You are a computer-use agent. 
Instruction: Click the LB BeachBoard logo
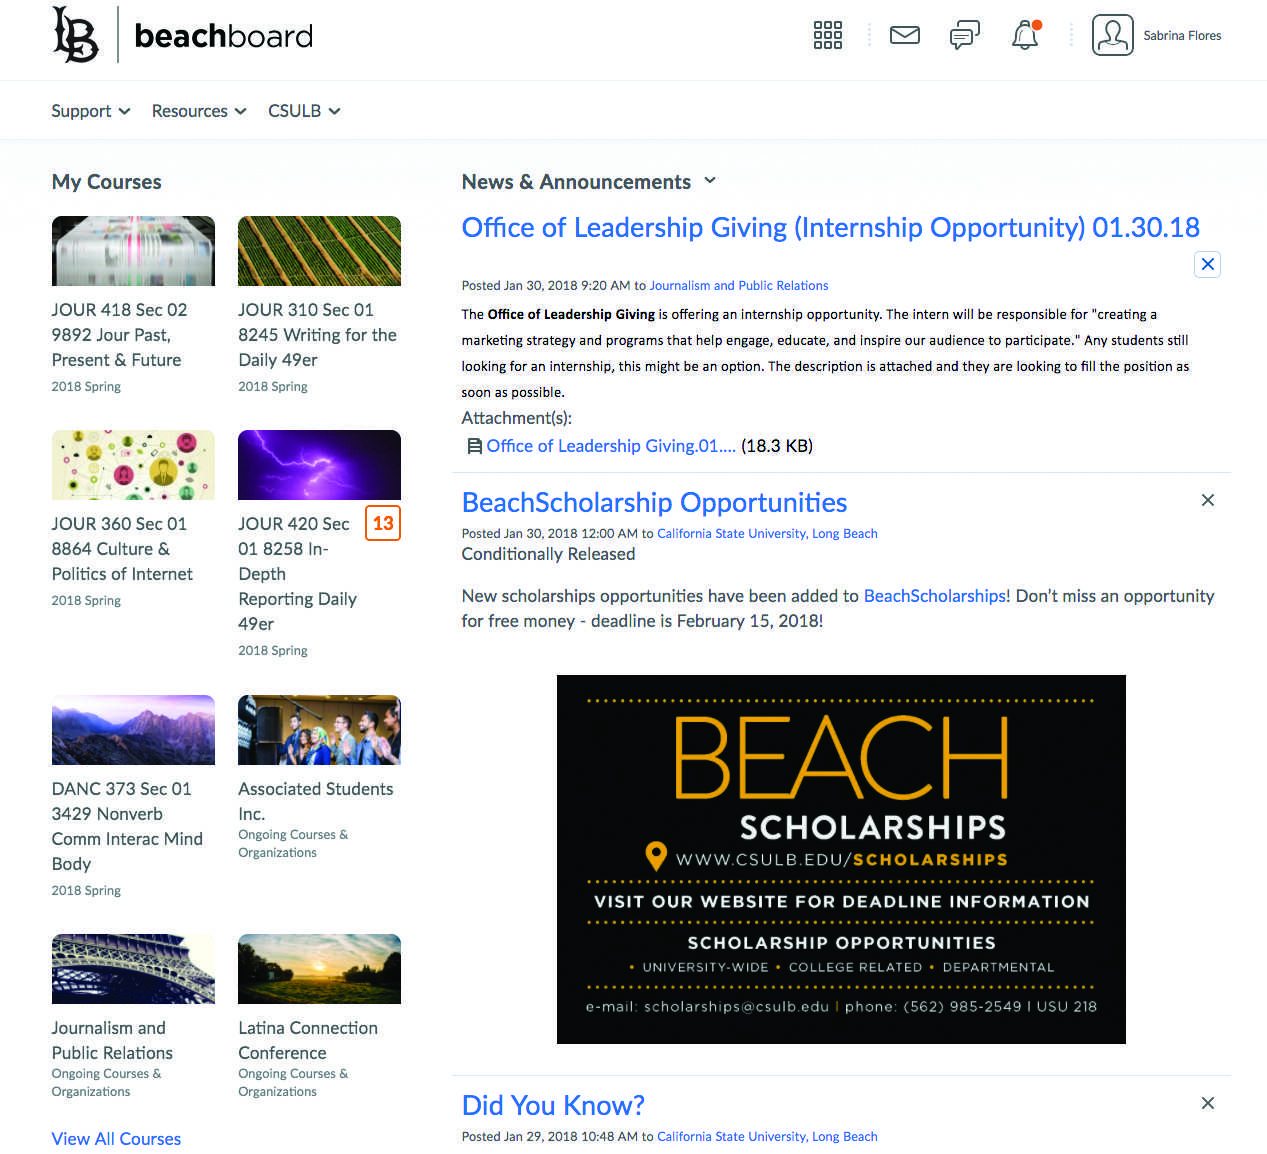[180, 34]
